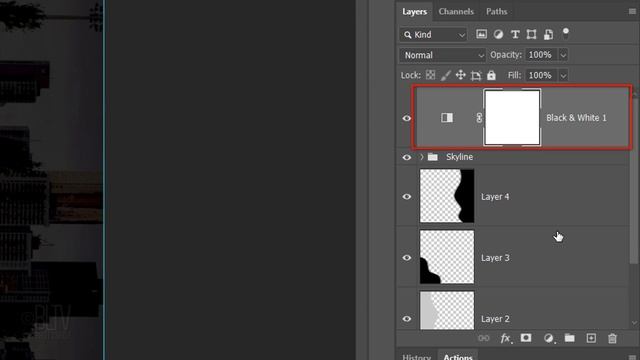Click the 'Layer 2' name
Viewport: 640px width, 360px height.
[495, 319]
